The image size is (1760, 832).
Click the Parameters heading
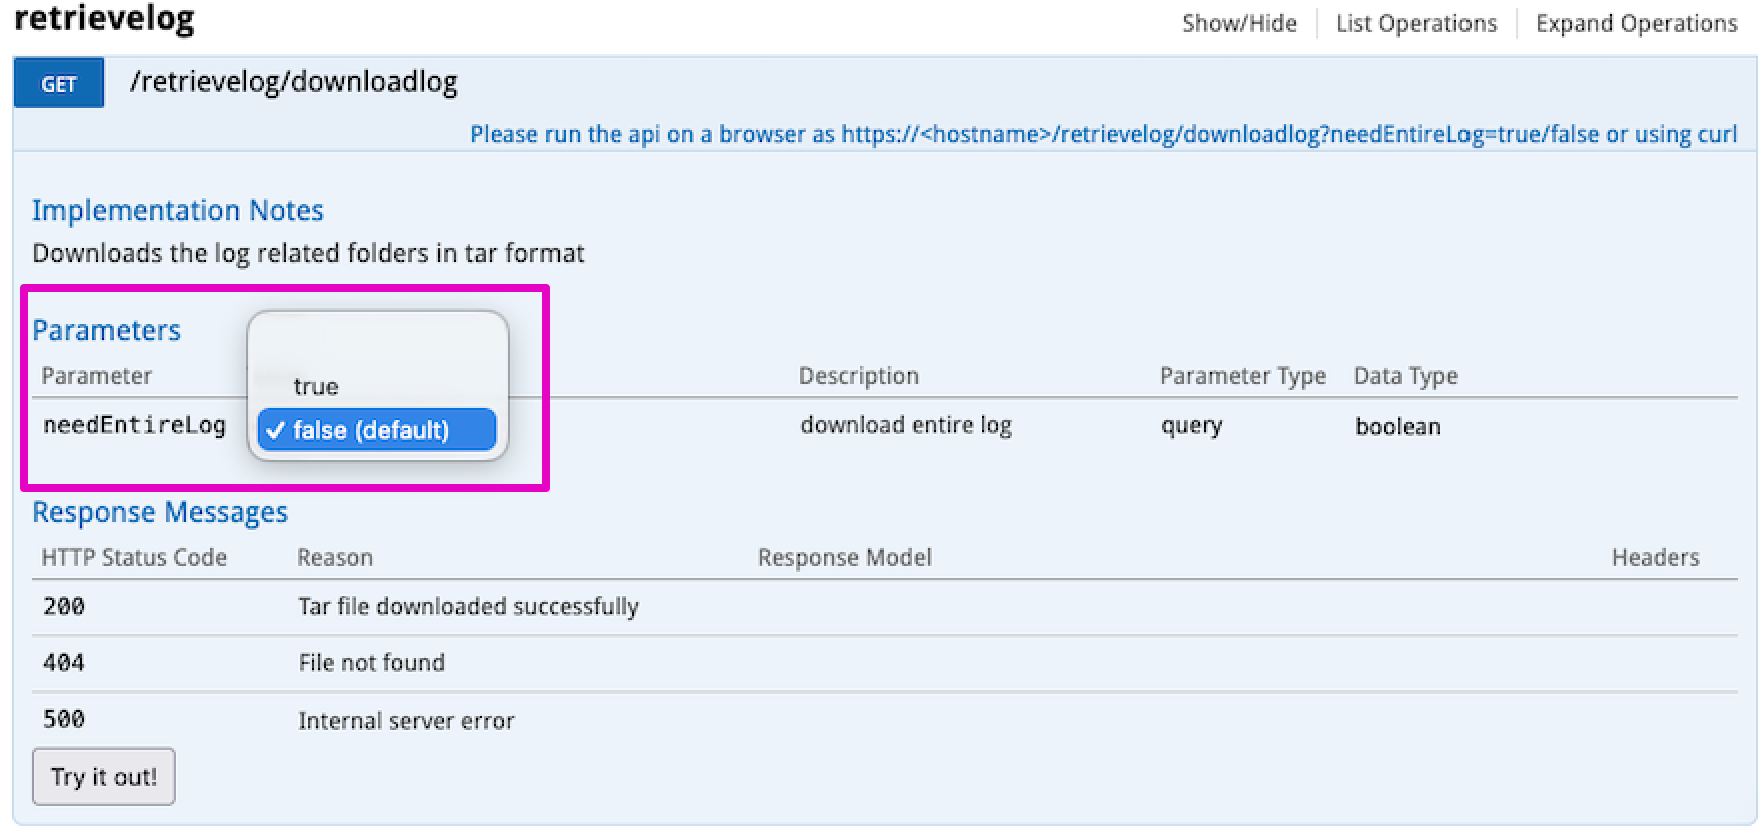click(x=106, y=331)
